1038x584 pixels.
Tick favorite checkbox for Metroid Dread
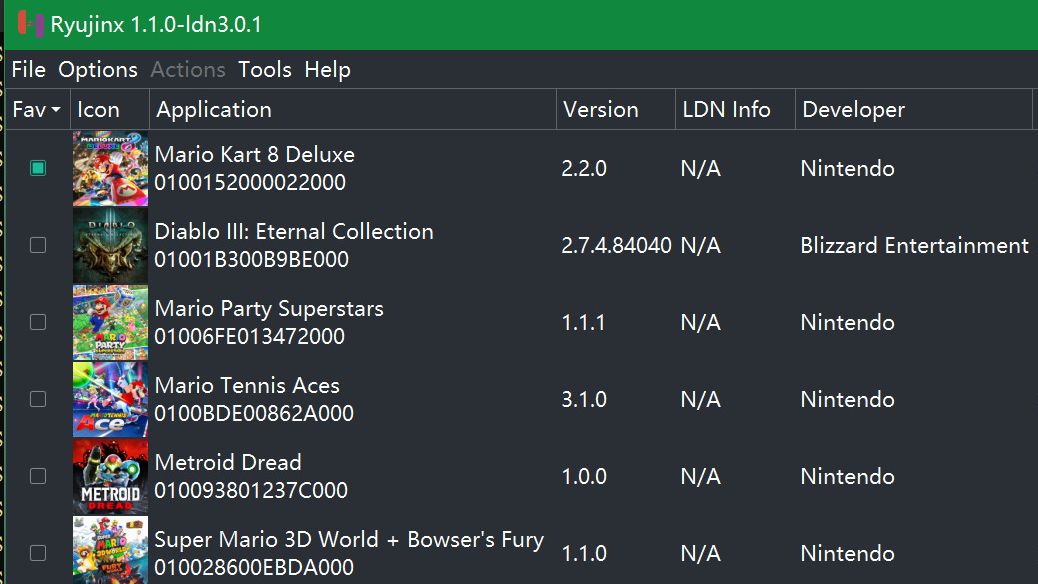(38, 476)
